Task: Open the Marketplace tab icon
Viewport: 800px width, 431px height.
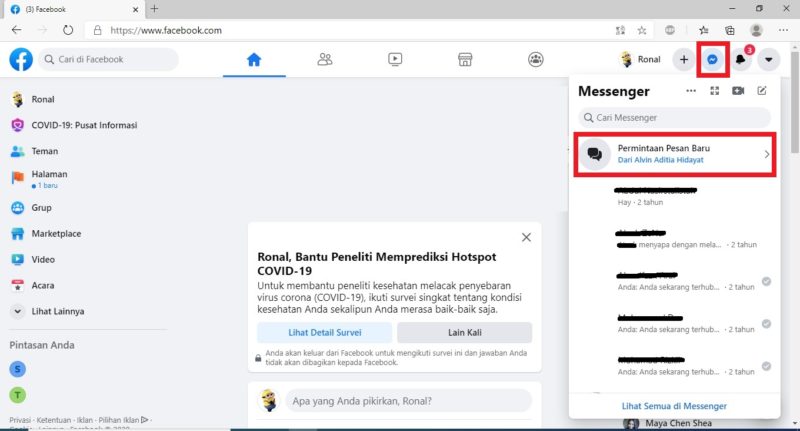Action: (x=465, y=60)
